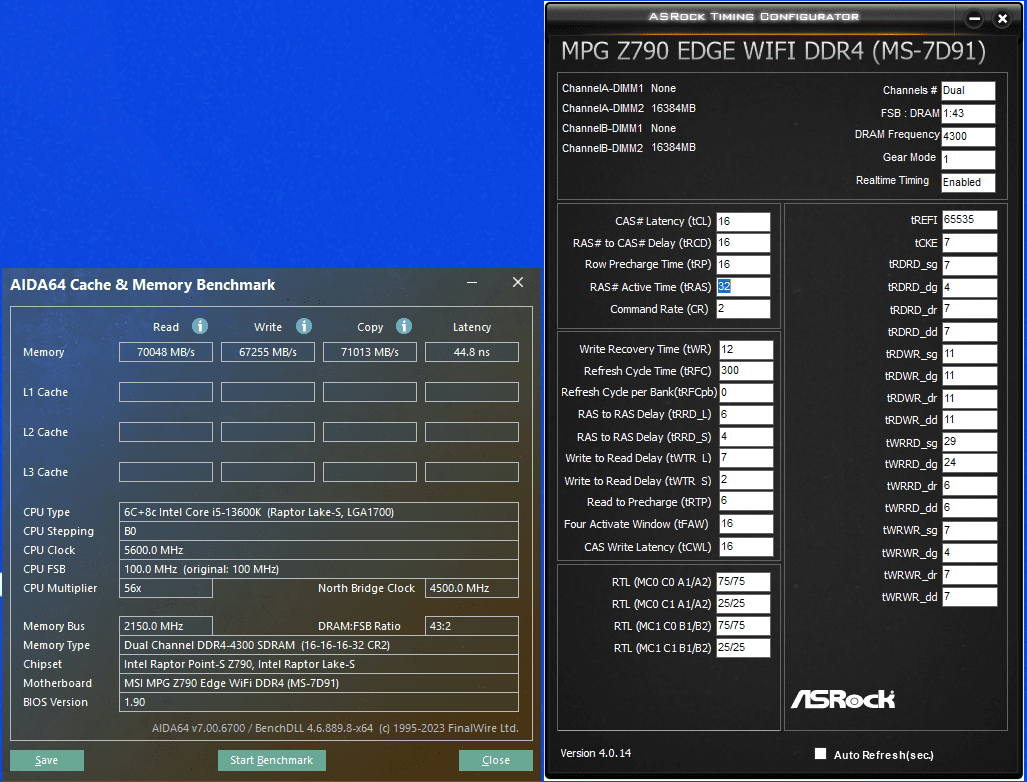This screenshot has width=1027, height=782.
Task: Click the RTL (MC0 C0 A1/A2) field
Action: 743,582
